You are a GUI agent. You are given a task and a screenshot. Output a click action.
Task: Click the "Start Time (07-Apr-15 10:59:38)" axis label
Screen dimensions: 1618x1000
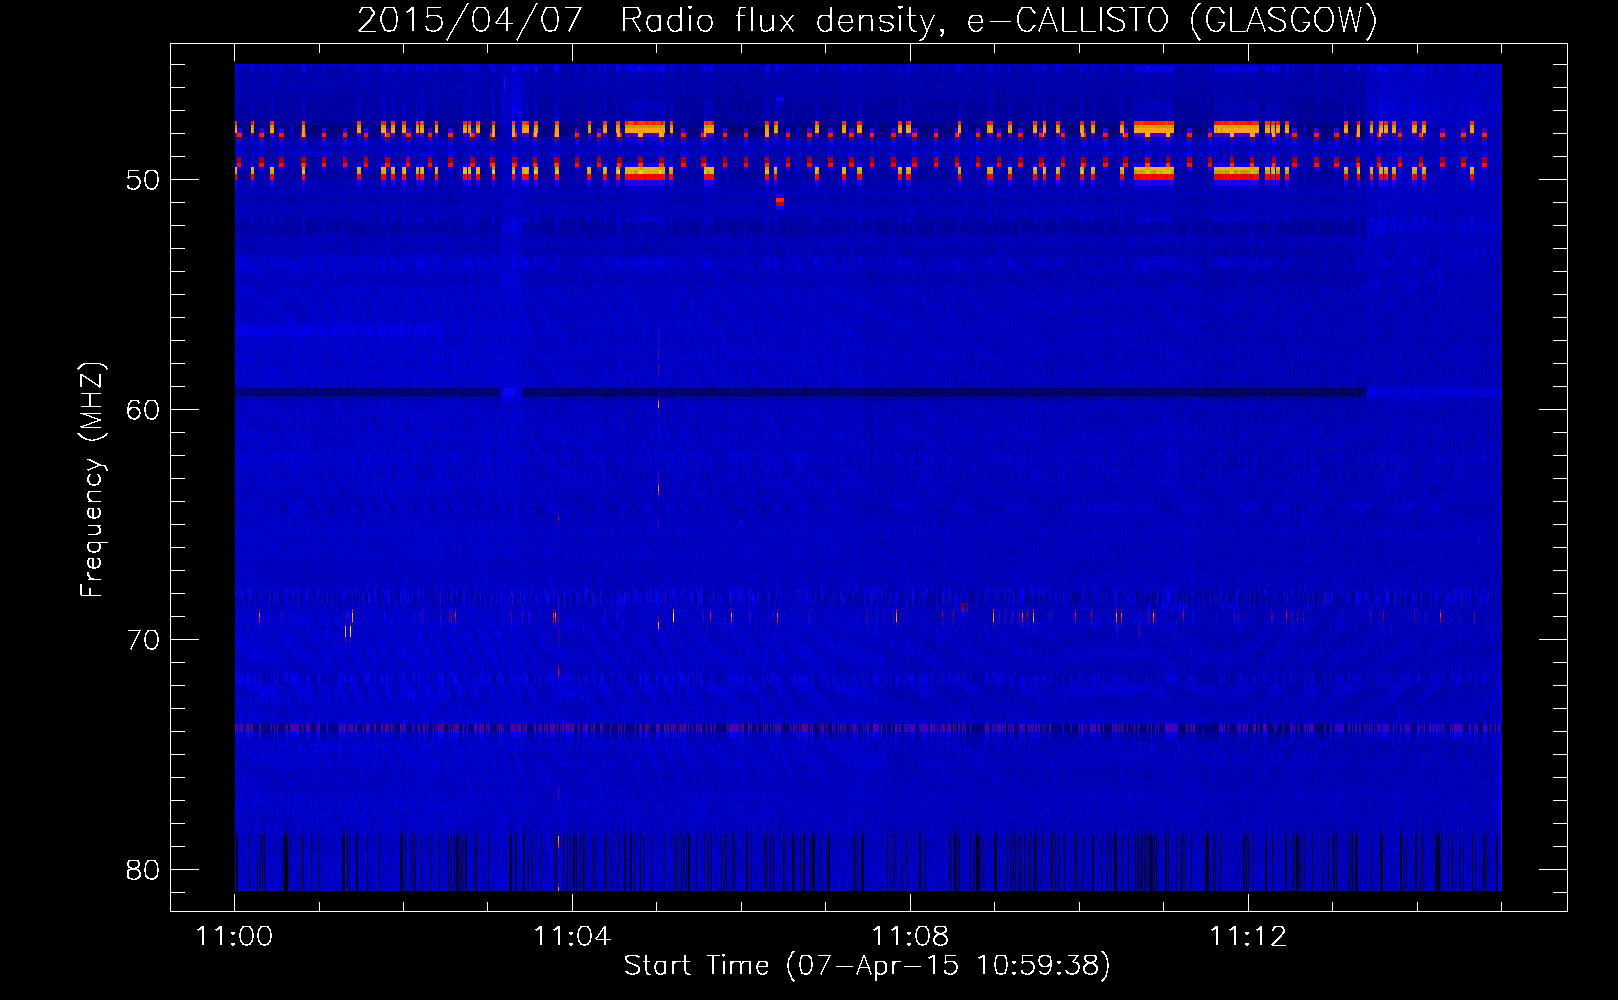point(867,966)
